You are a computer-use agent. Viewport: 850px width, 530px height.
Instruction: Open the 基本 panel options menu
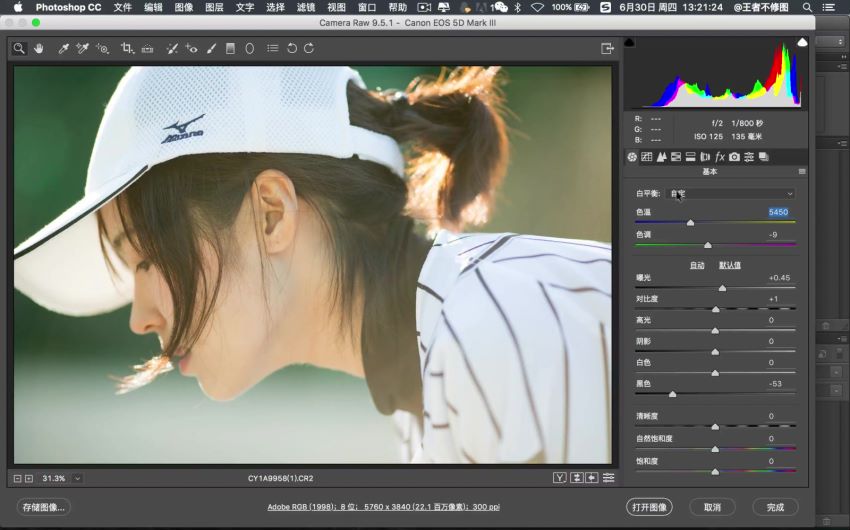tap(801, 172)
